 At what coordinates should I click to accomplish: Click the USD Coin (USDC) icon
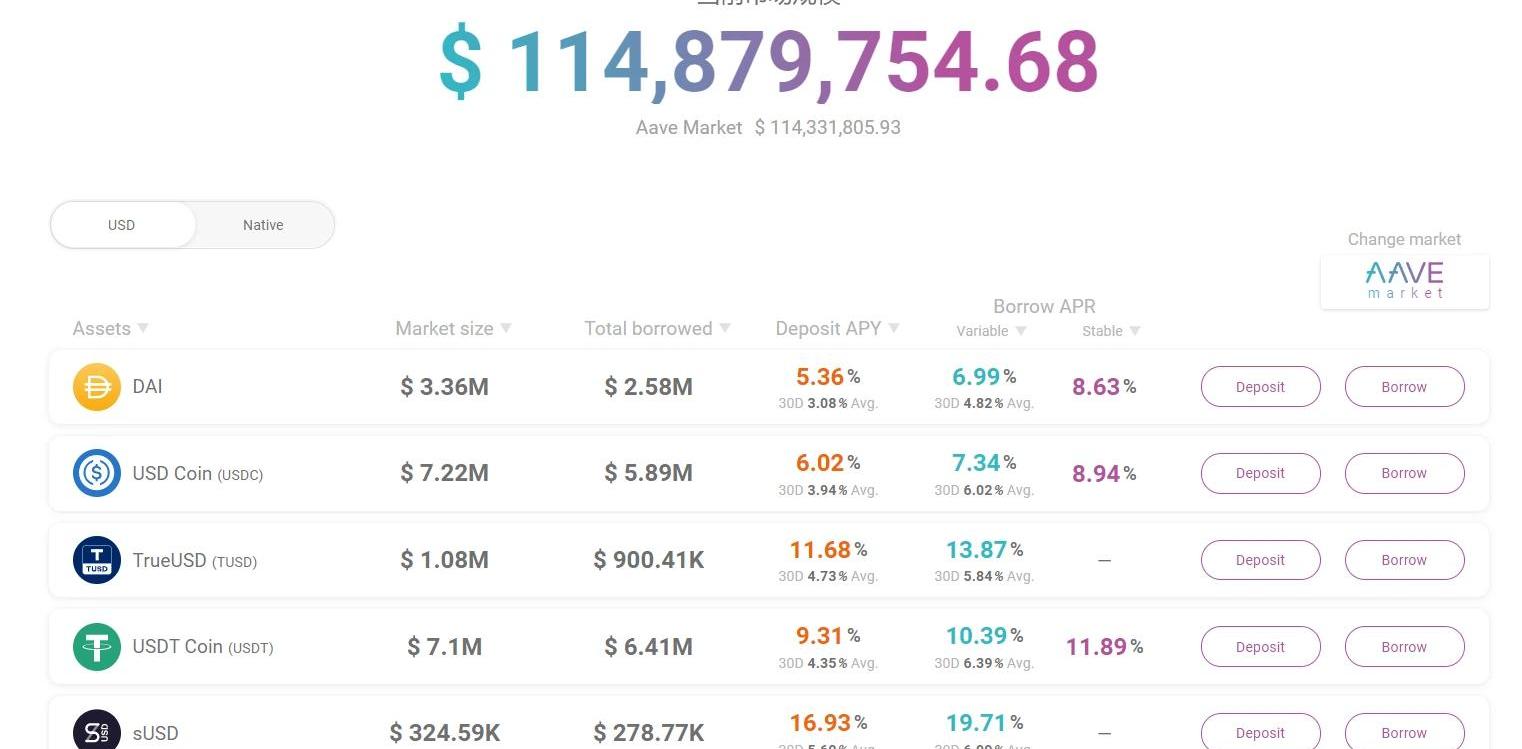tap(97, 473)
